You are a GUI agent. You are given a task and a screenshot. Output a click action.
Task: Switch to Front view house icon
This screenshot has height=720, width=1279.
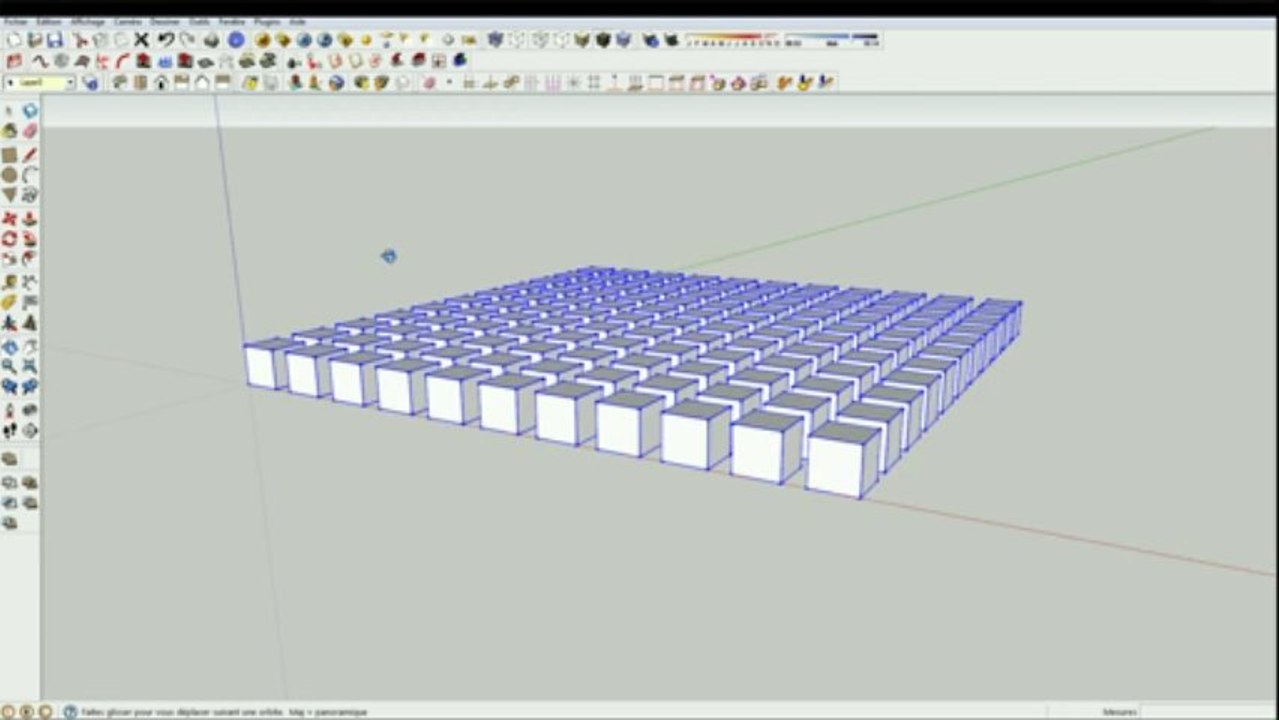(161, 83)
